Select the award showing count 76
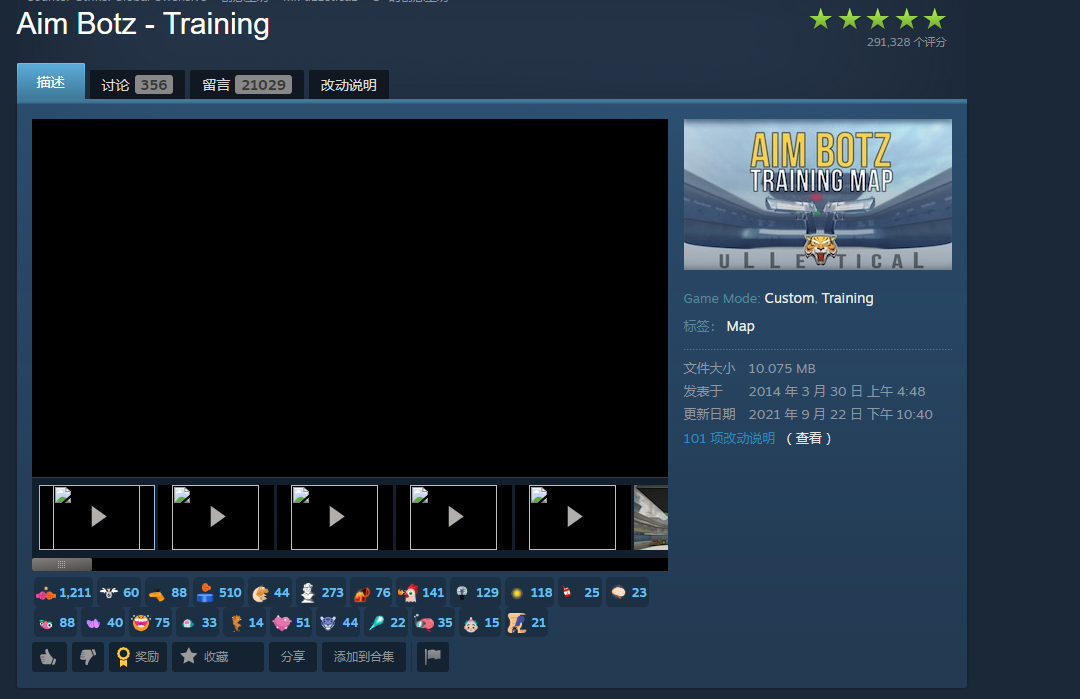 (371, 592)
